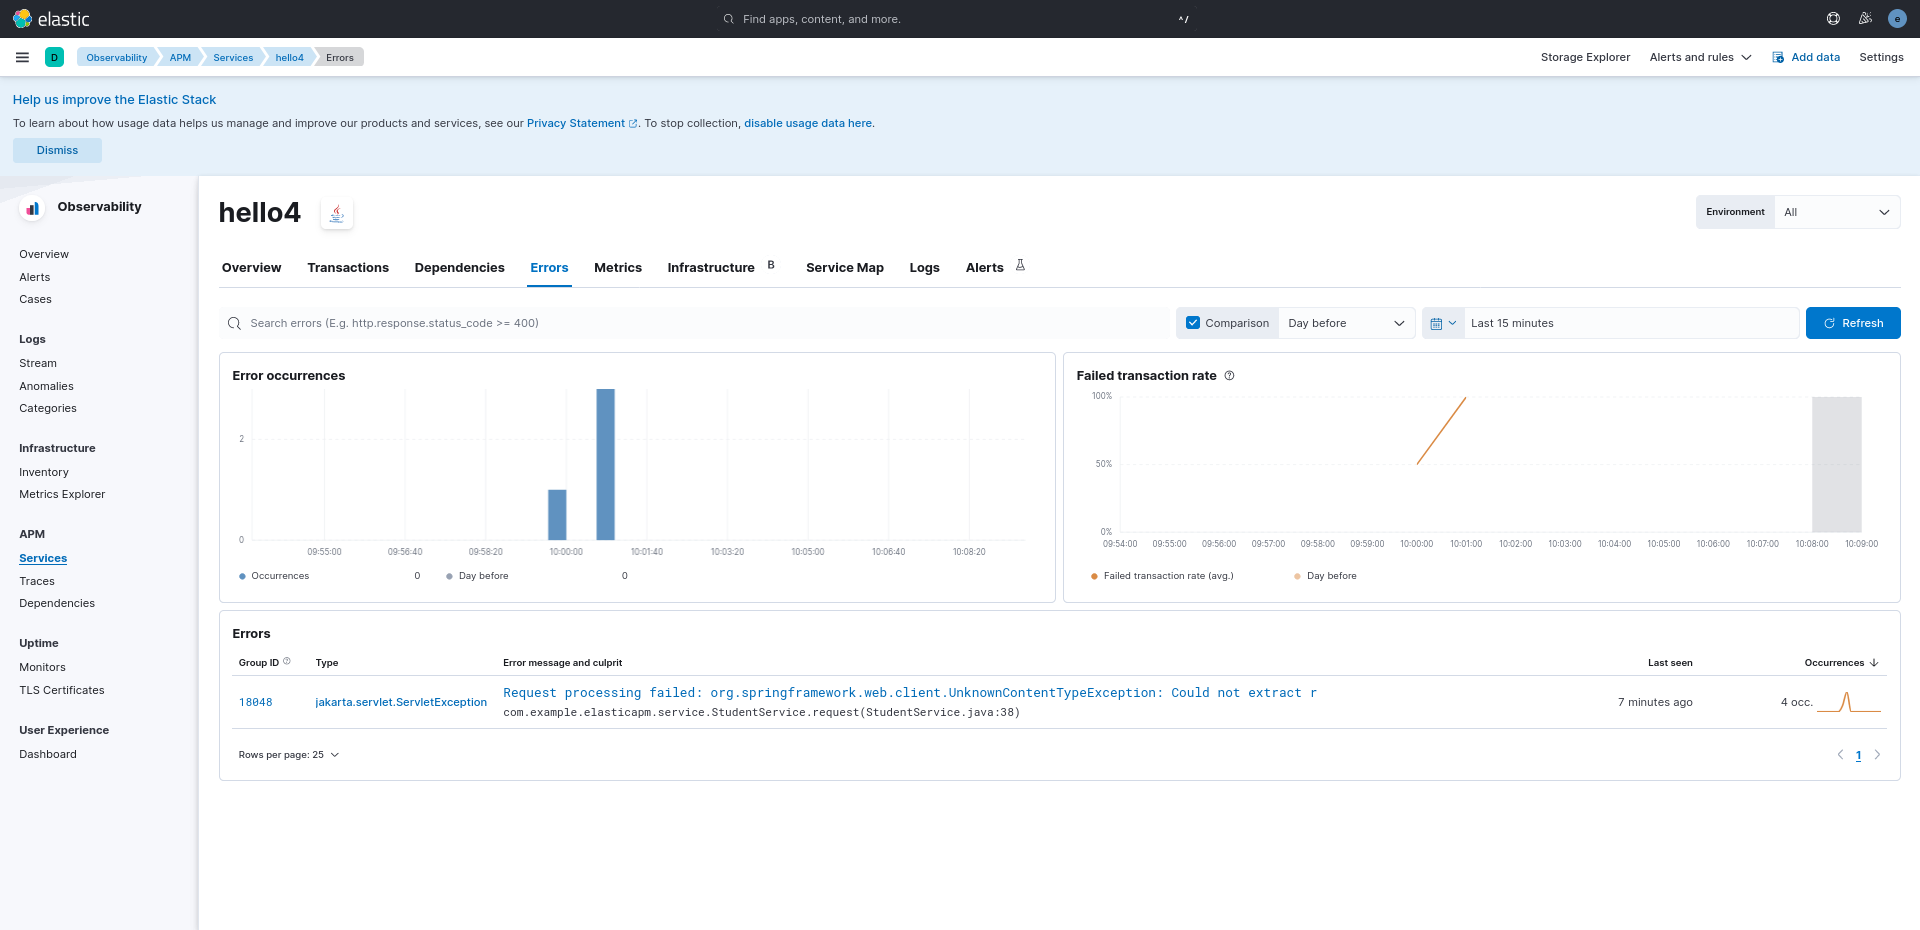Toggle the Comparison checkbox

[1193, 323]
